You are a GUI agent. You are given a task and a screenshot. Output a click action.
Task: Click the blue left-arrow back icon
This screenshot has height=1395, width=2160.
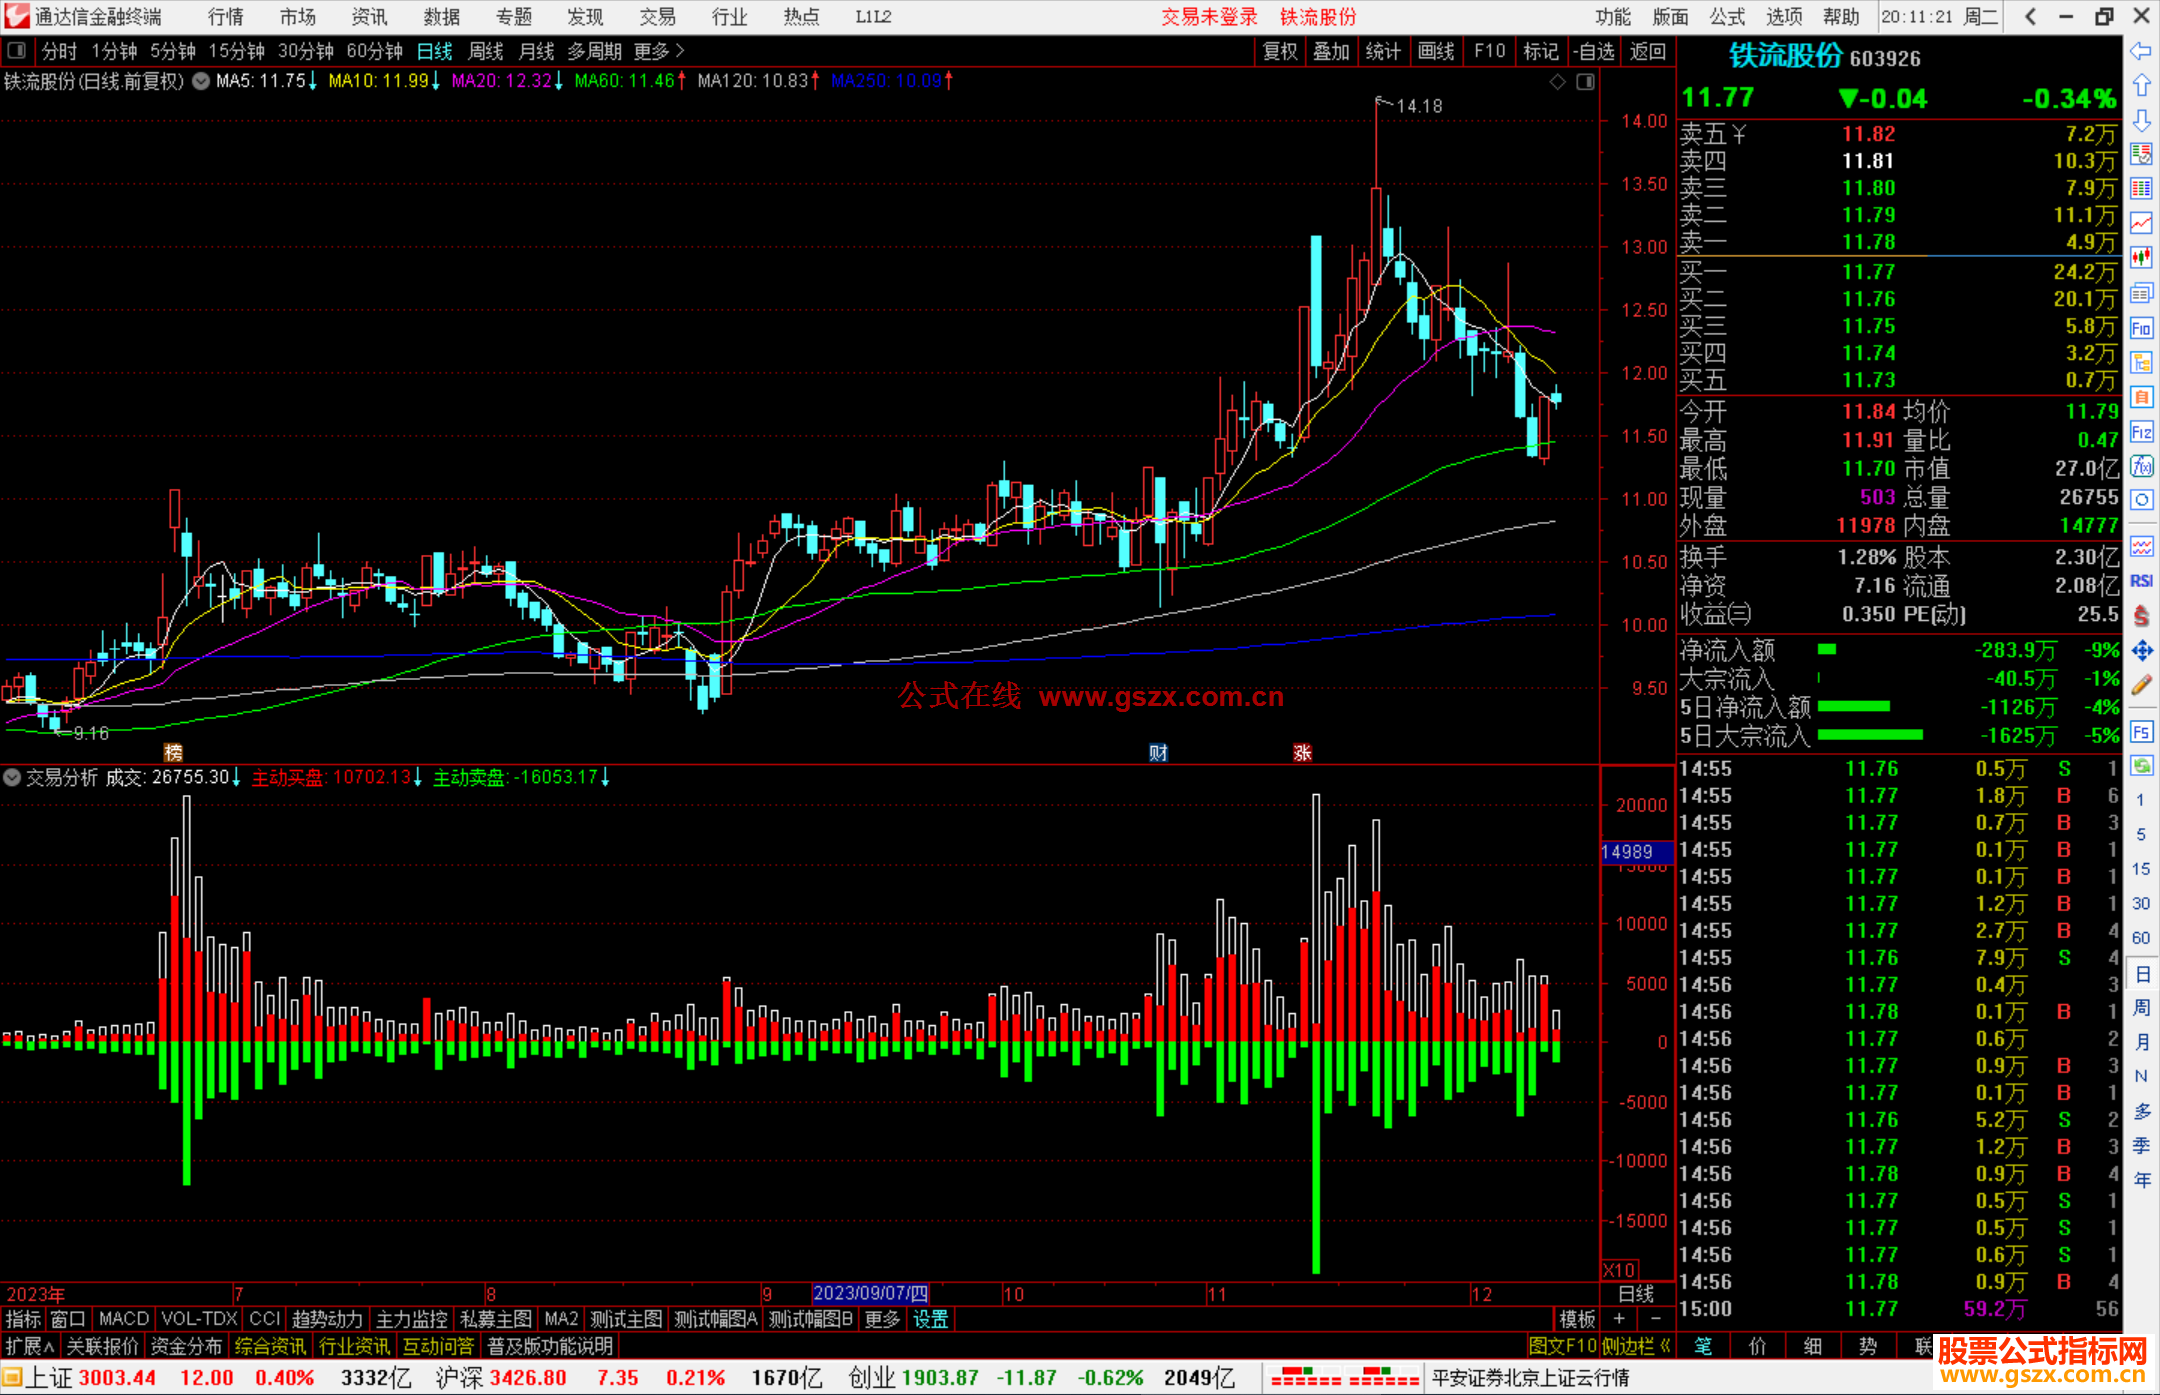[2141, 51]
